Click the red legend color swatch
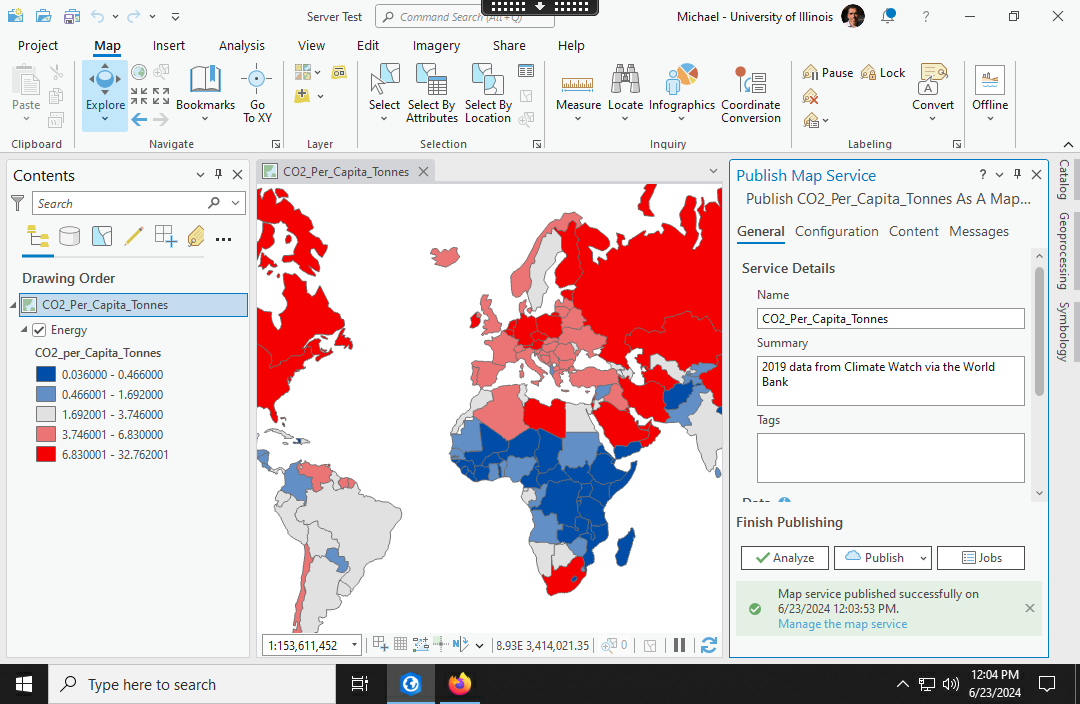1080x704 pixels. coord(46,455)
